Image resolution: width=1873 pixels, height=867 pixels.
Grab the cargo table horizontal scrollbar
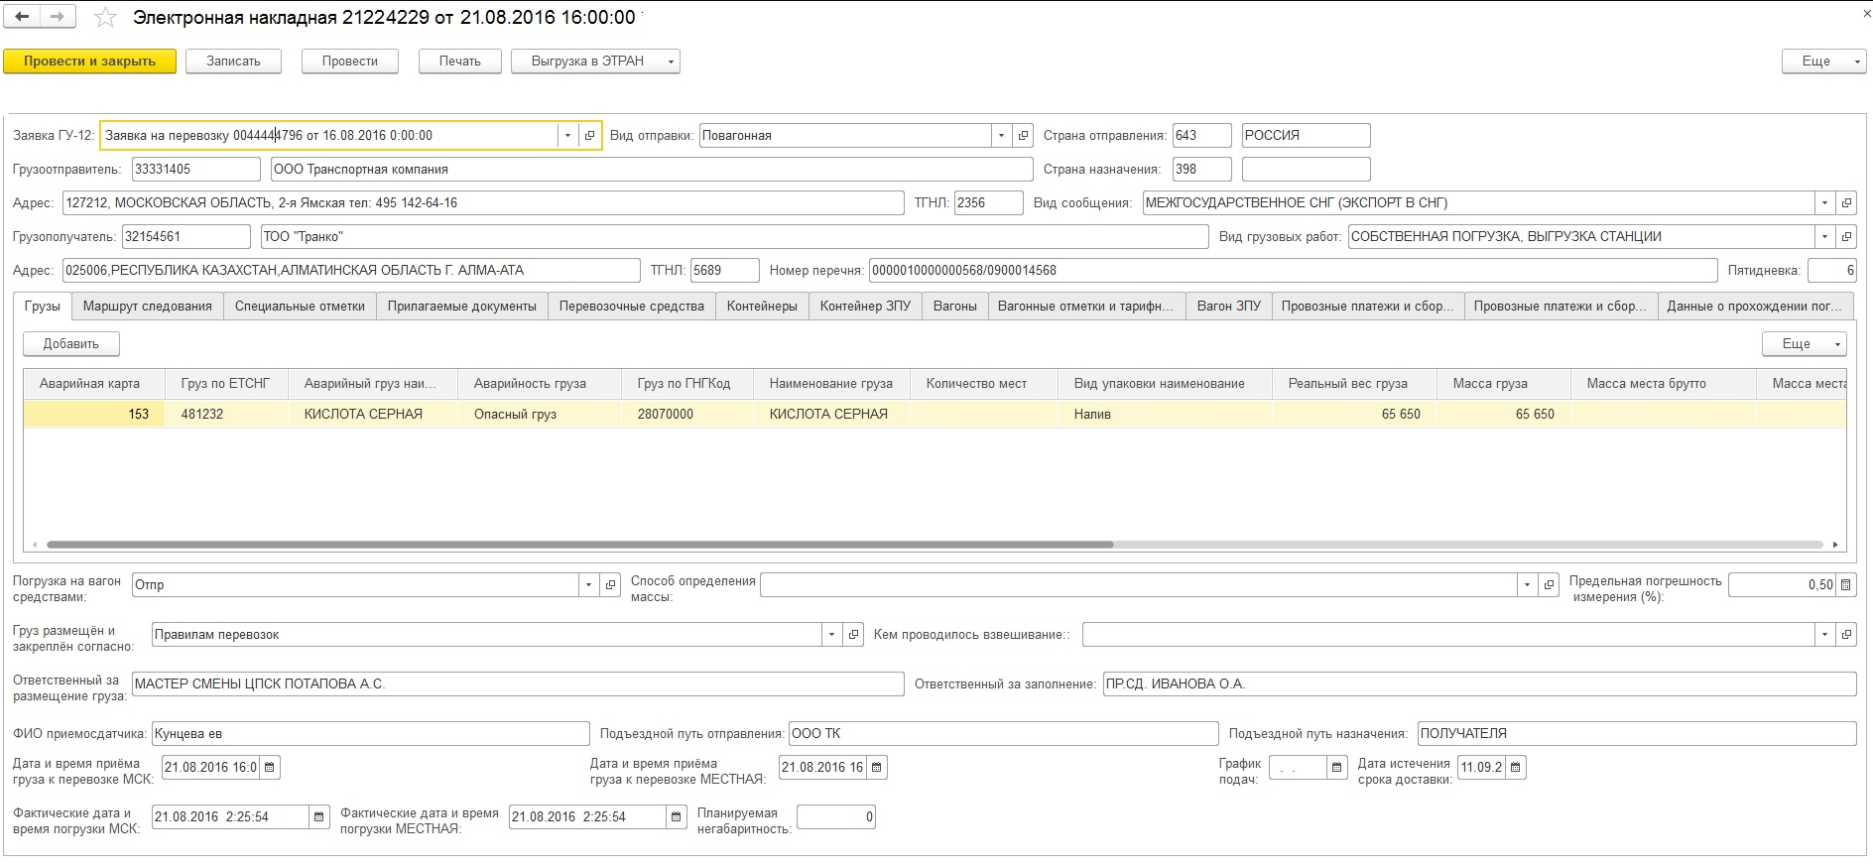580,545
